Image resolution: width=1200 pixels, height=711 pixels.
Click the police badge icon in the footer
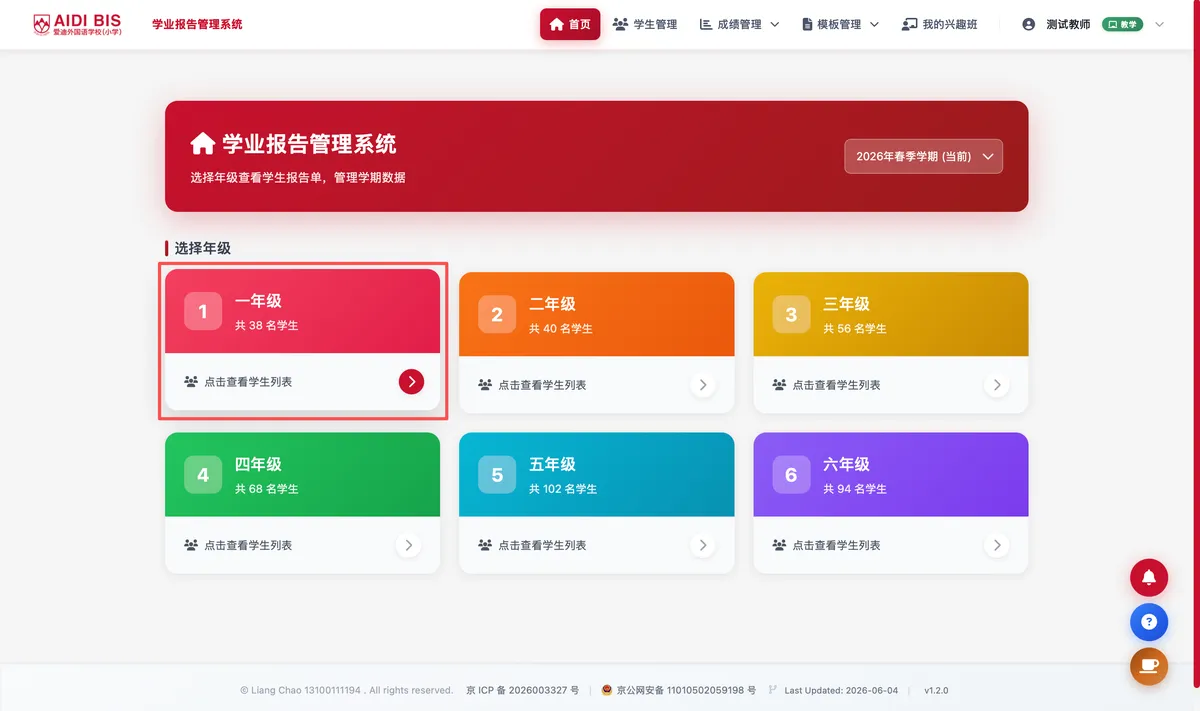(x=606, y=690)
